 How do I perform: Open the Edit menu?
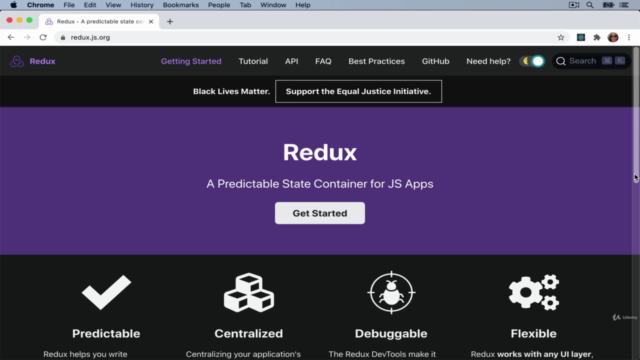pyautogui.click(x=90, y=5)
